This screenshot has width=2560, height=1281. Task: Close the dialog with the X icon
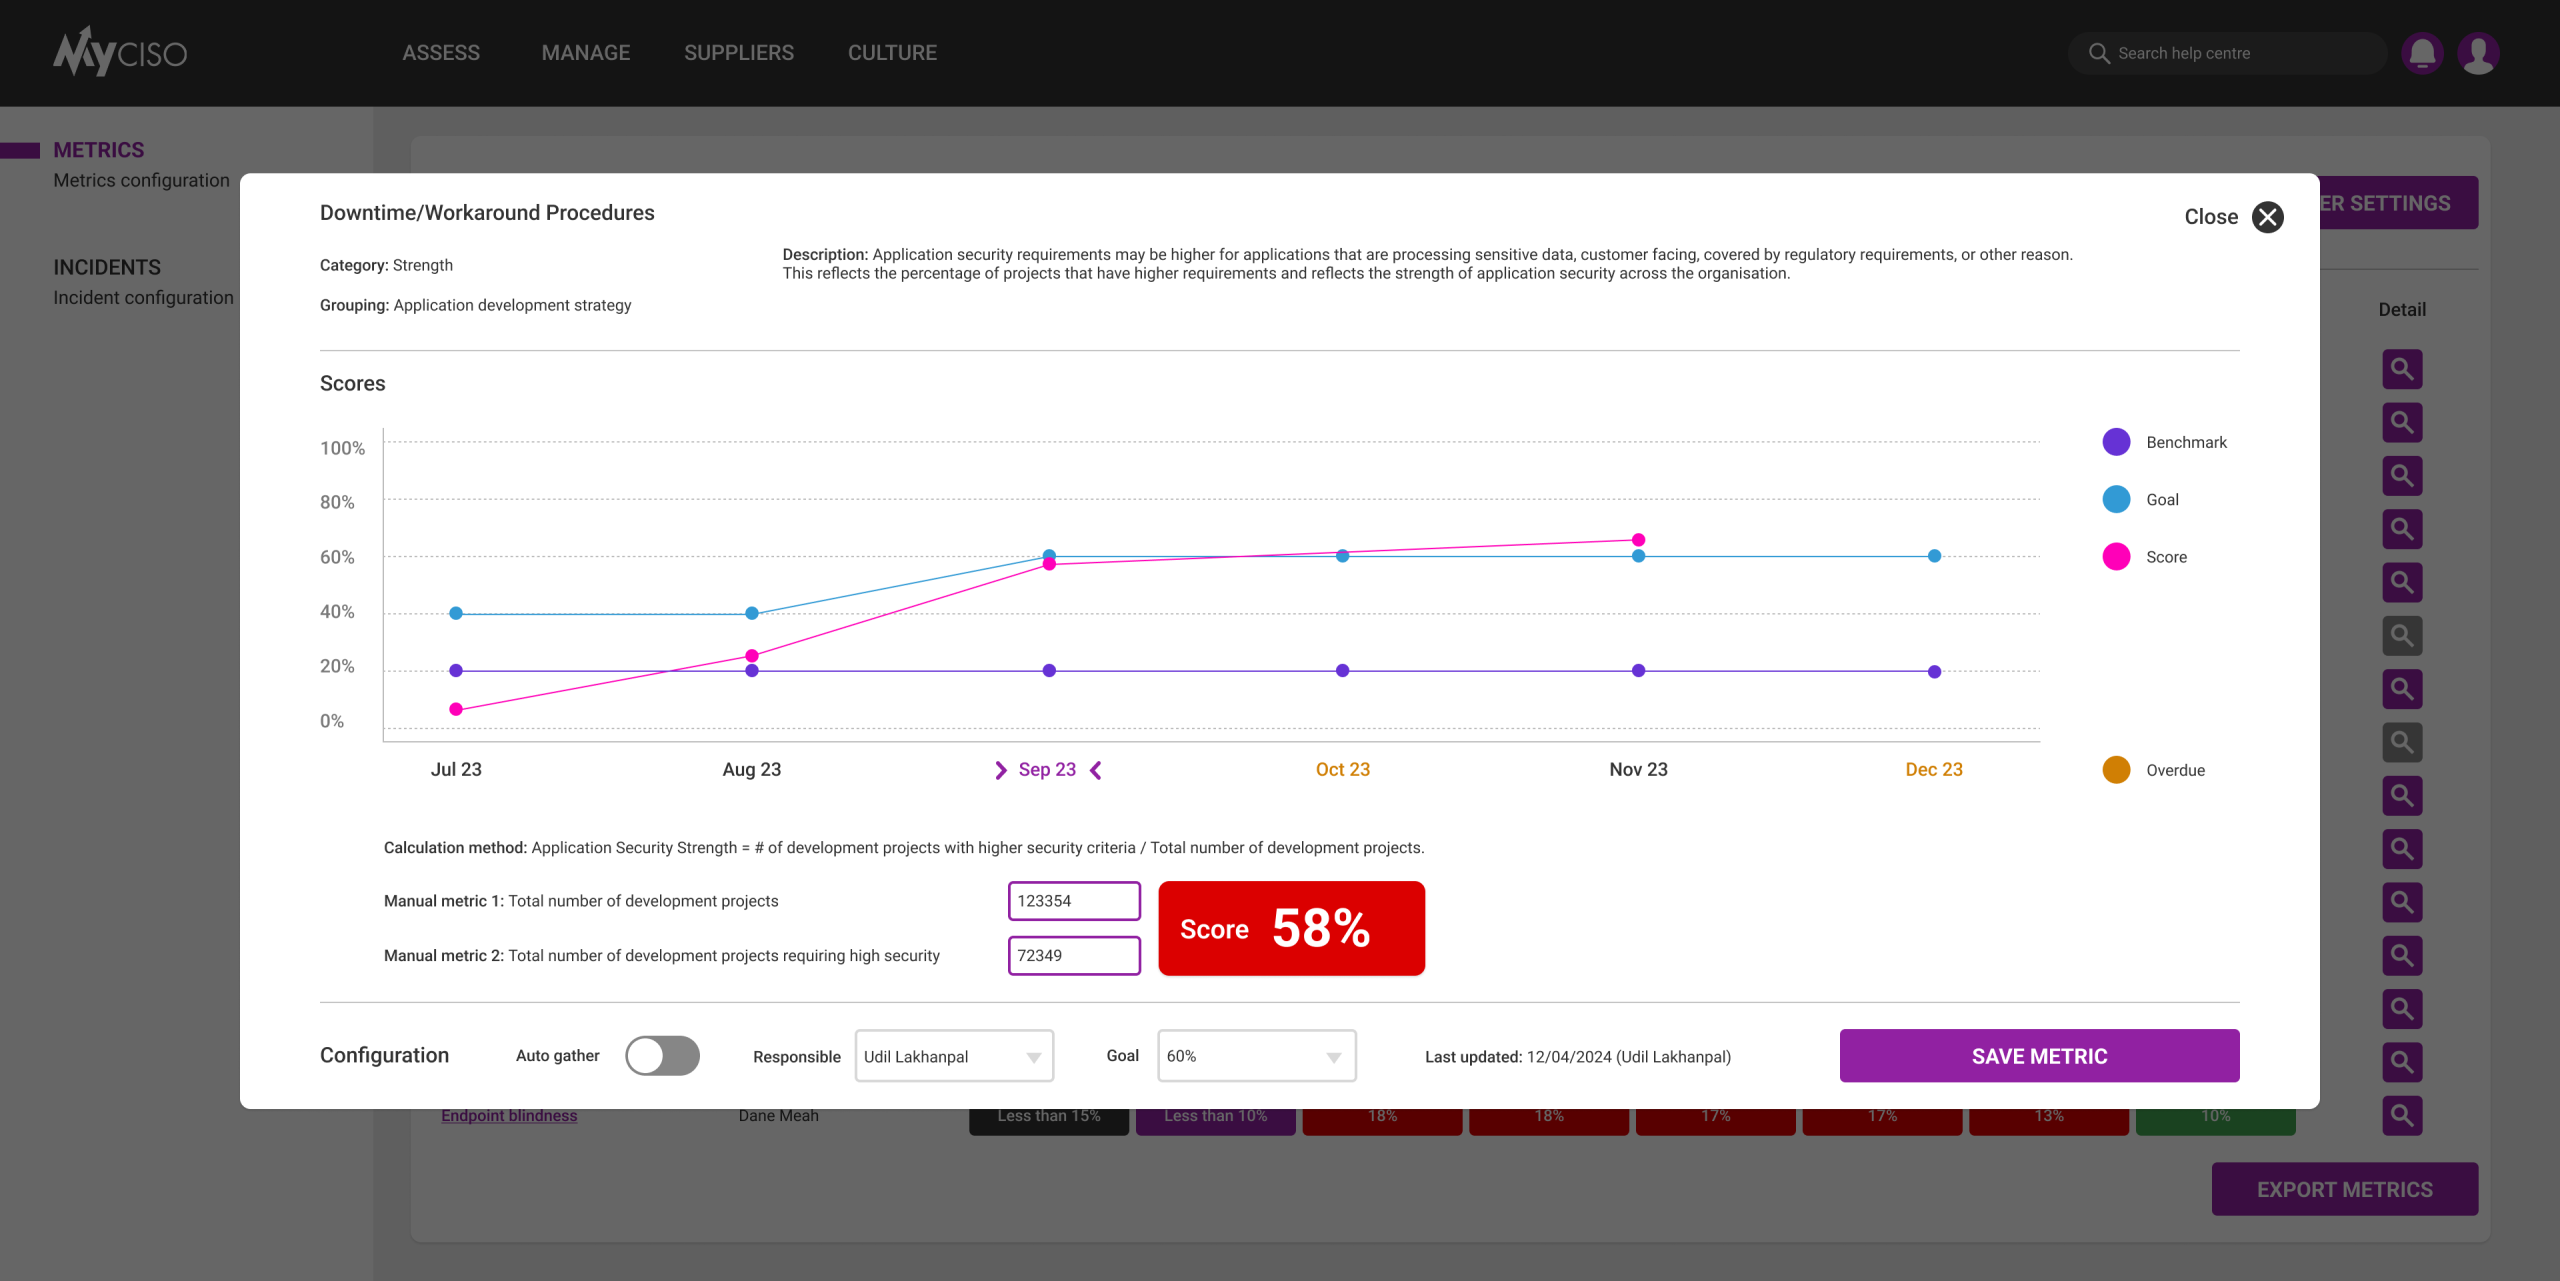(x=2267, y=217)
